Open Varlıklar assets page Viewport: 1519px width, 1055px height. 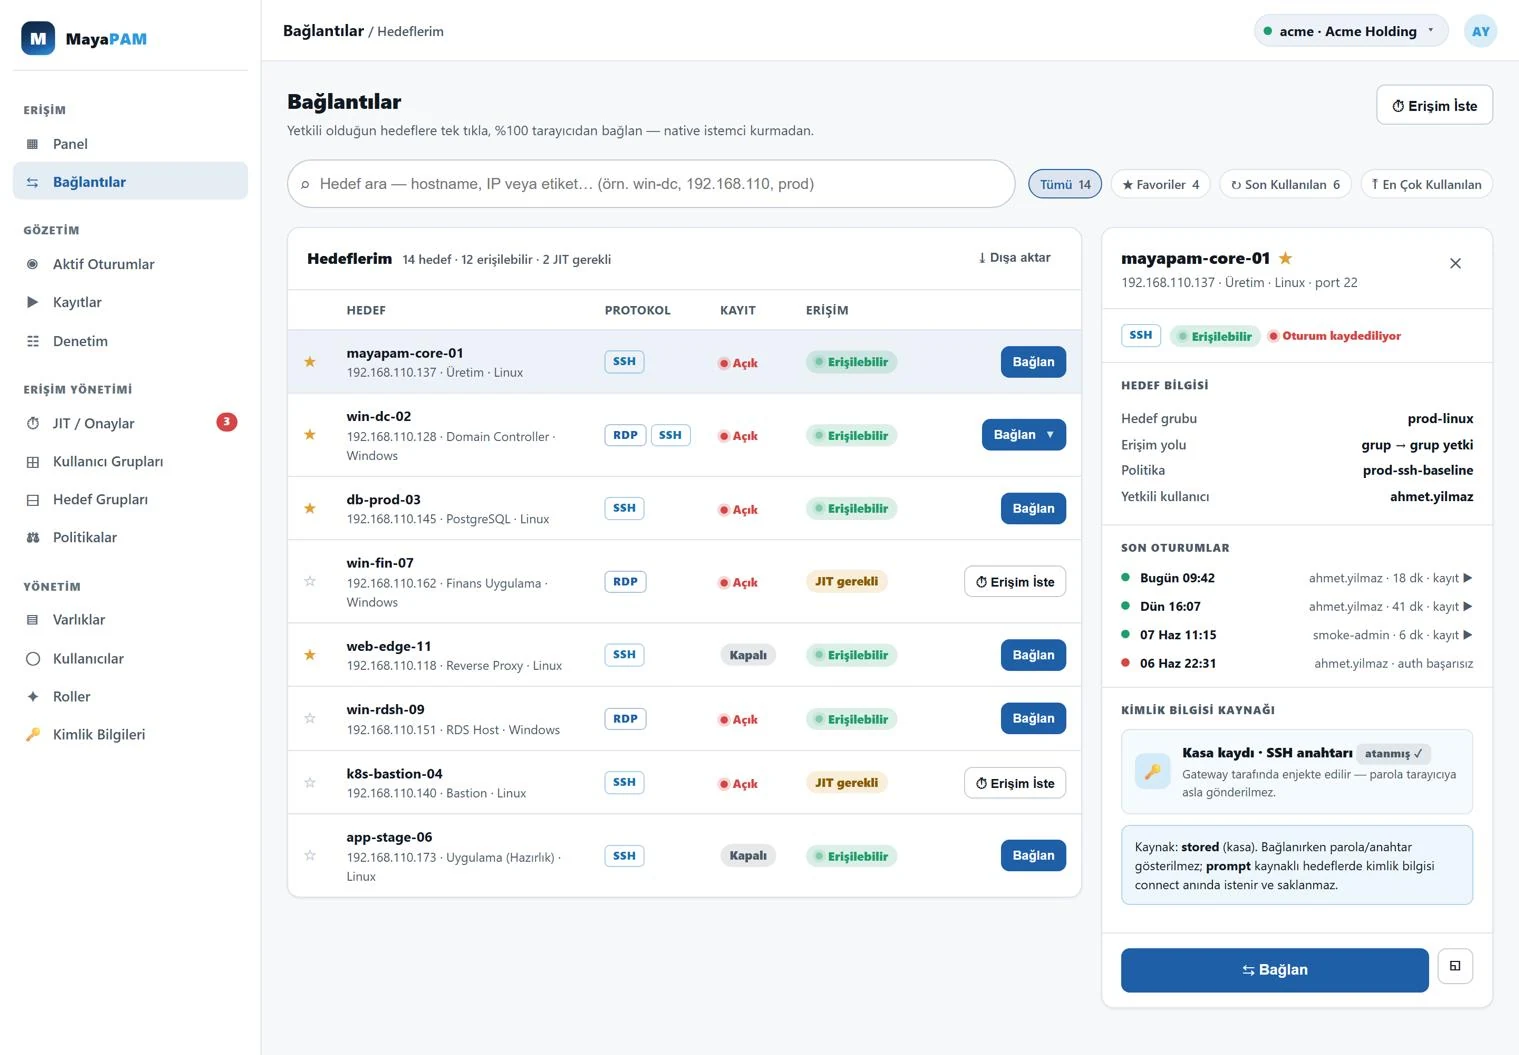(130, 620)
